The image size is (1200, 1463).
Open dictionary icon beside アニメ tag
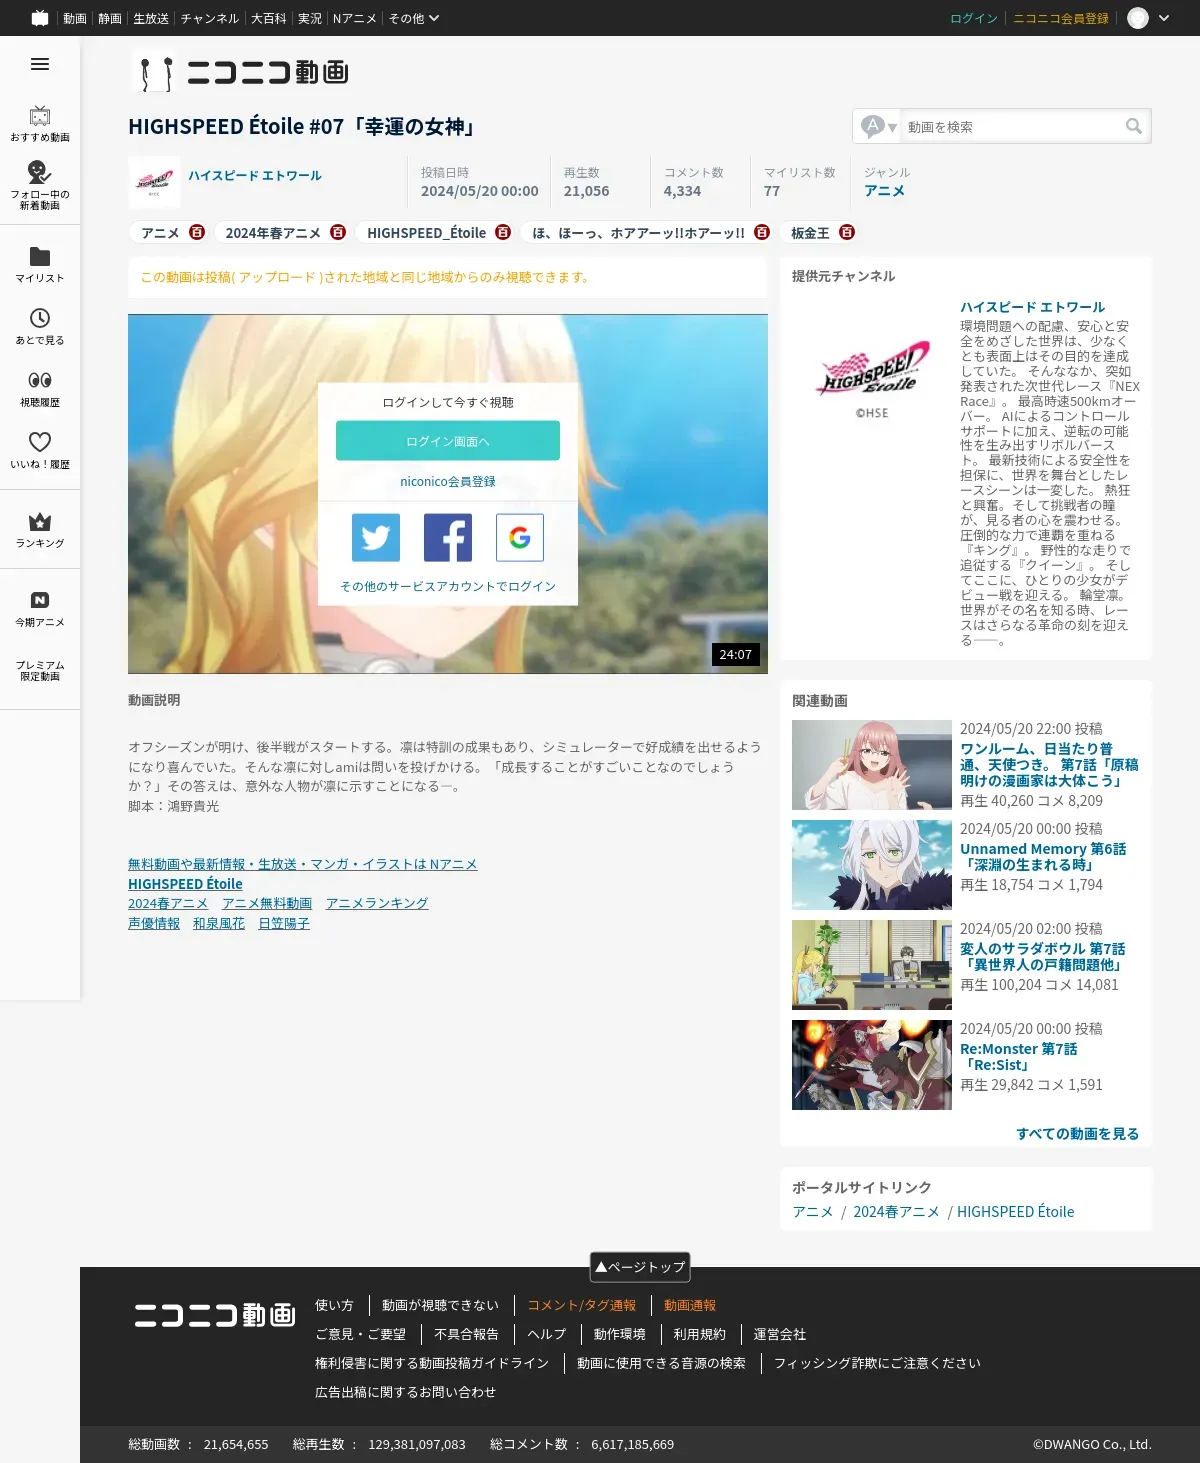[x=197, y=232]
